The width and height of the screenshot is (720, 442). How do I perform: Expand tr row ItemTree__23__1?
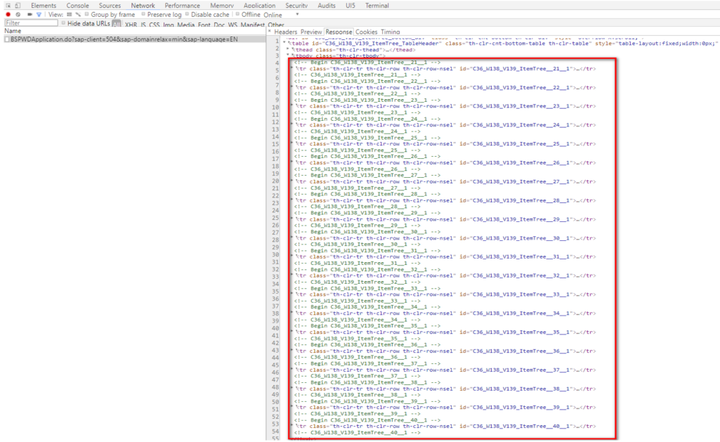pyautogui.click(x=292, y=106)
